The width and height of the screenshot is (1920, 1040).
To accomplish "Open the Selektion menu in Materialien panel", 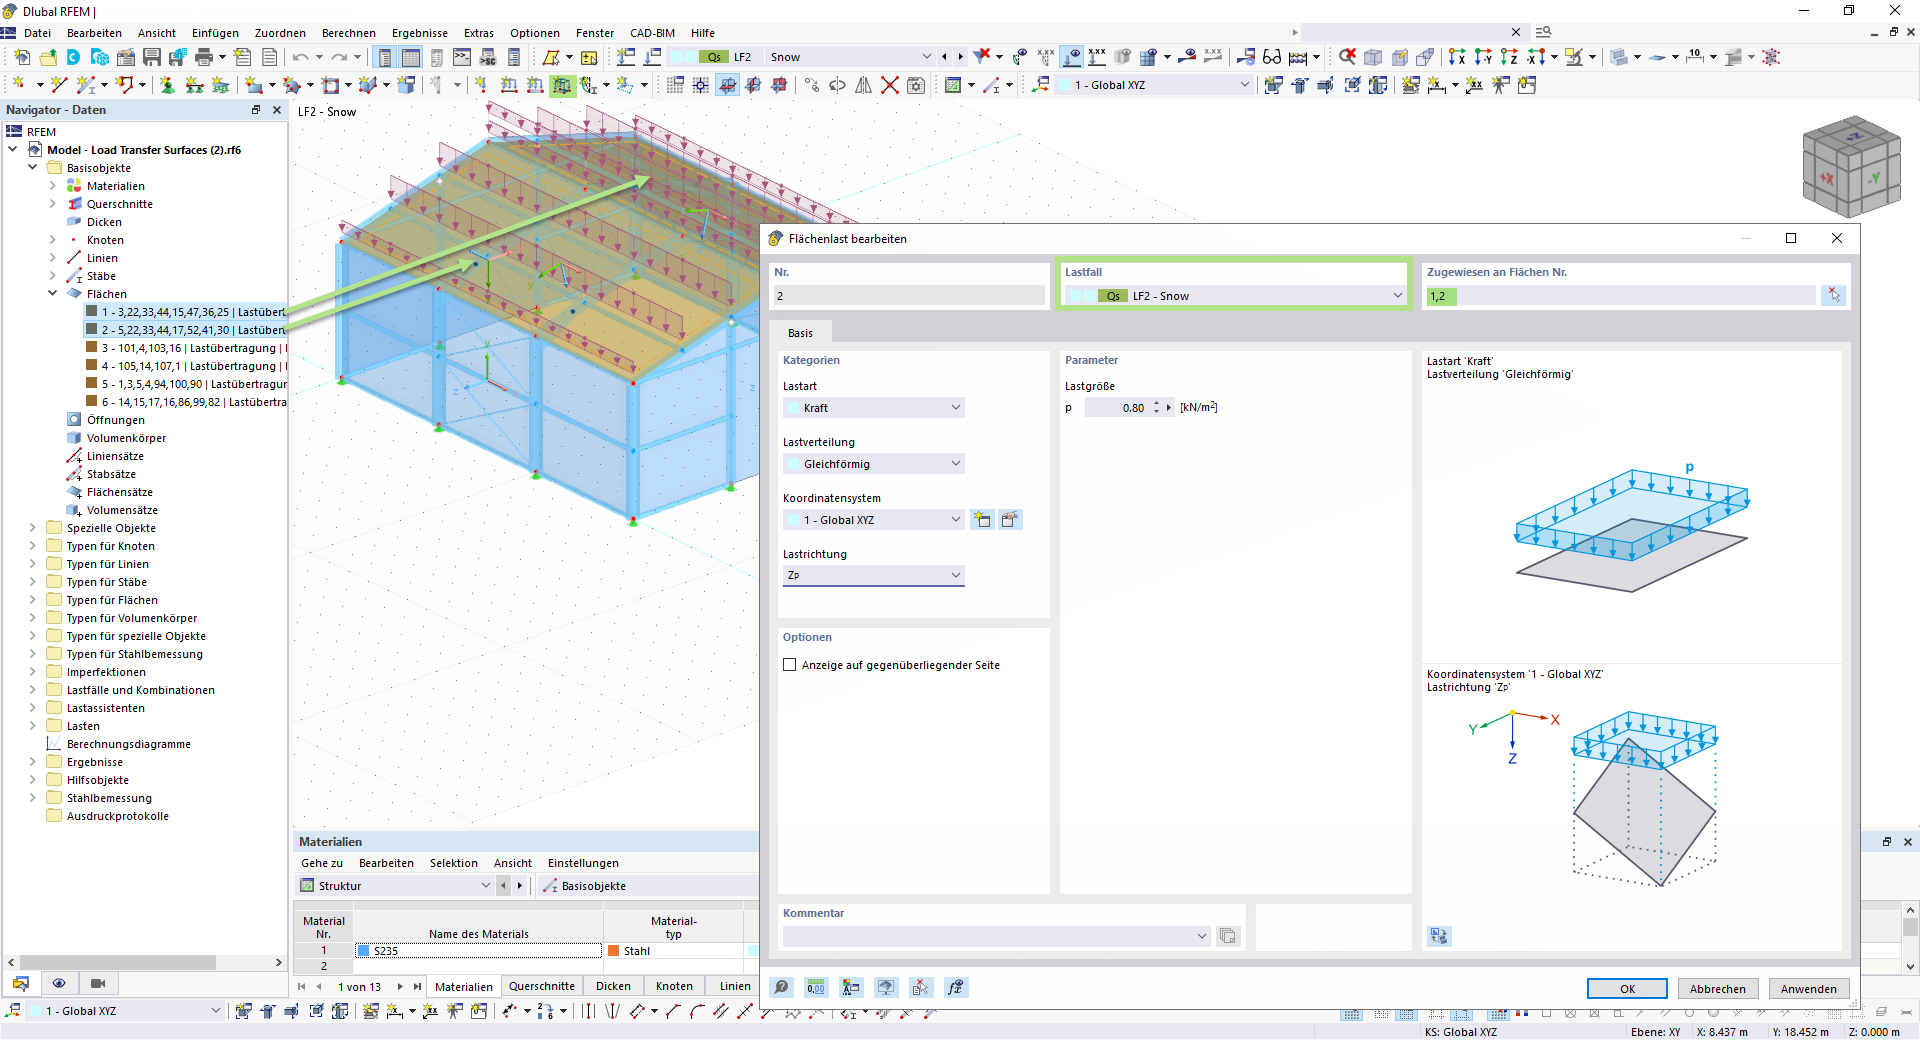I will point(453,863).
